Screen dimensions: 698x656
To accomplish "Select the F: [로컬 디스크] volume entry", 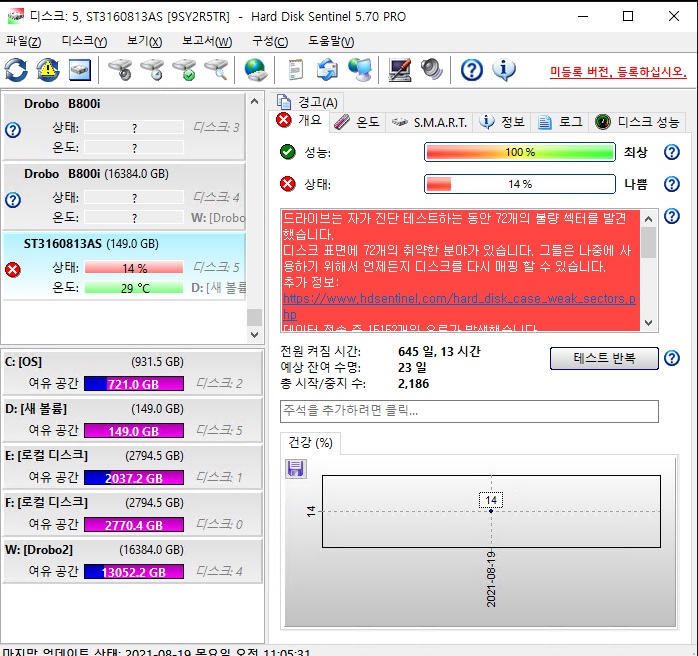I will 132,513.
